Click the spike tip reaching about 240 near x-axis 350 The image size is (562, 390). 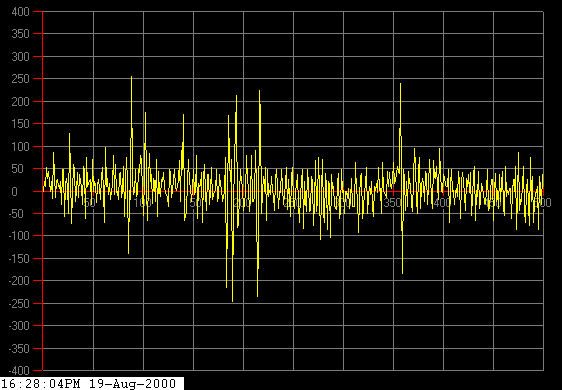pos(400,84)
